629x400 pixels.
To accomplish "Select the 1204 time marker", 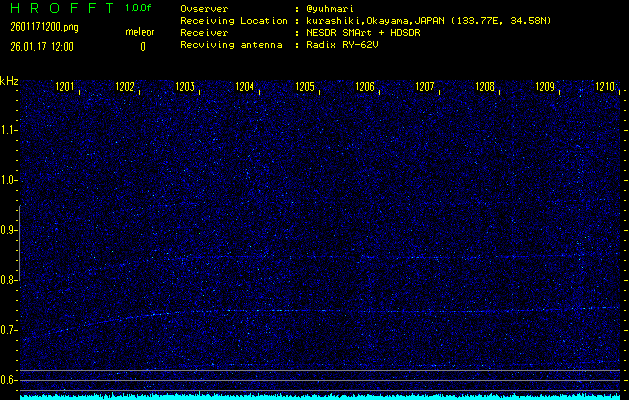I will pyautogui.click(x=245, y=88).
